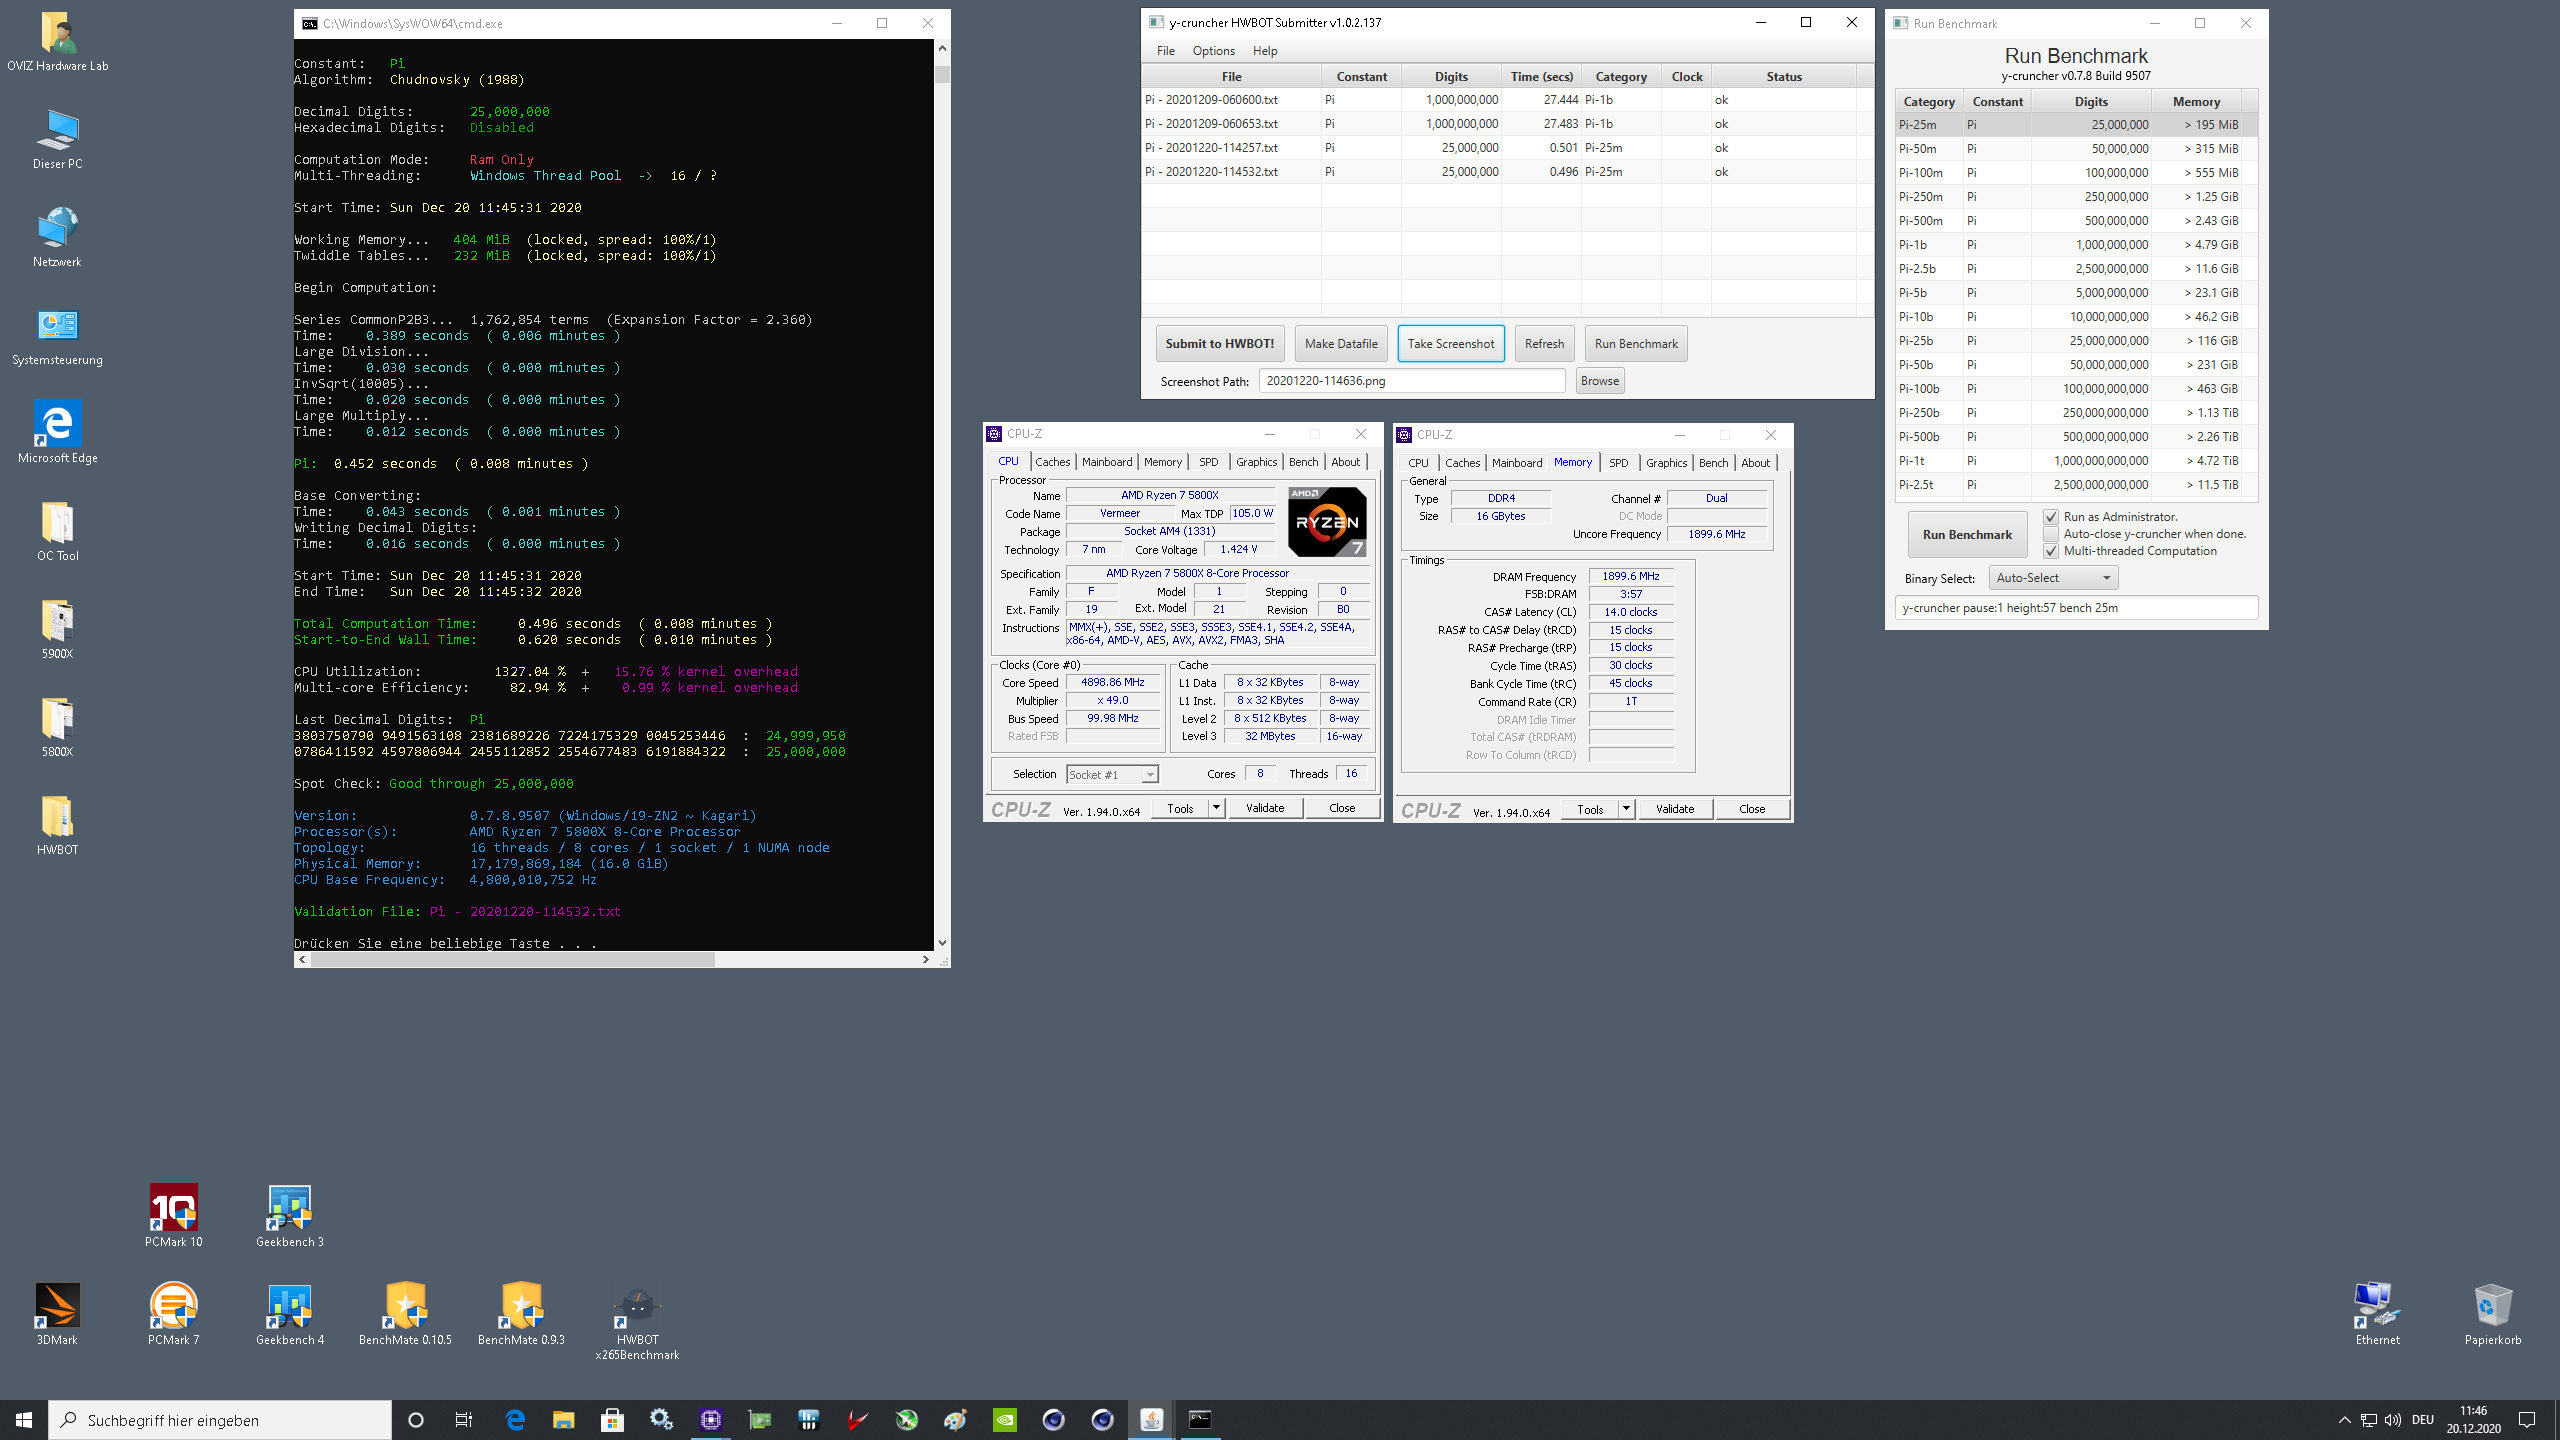
Task: Expand Tools dropdown arrow in CPU-Z CPU window
Action: [x=1217, y=808]
